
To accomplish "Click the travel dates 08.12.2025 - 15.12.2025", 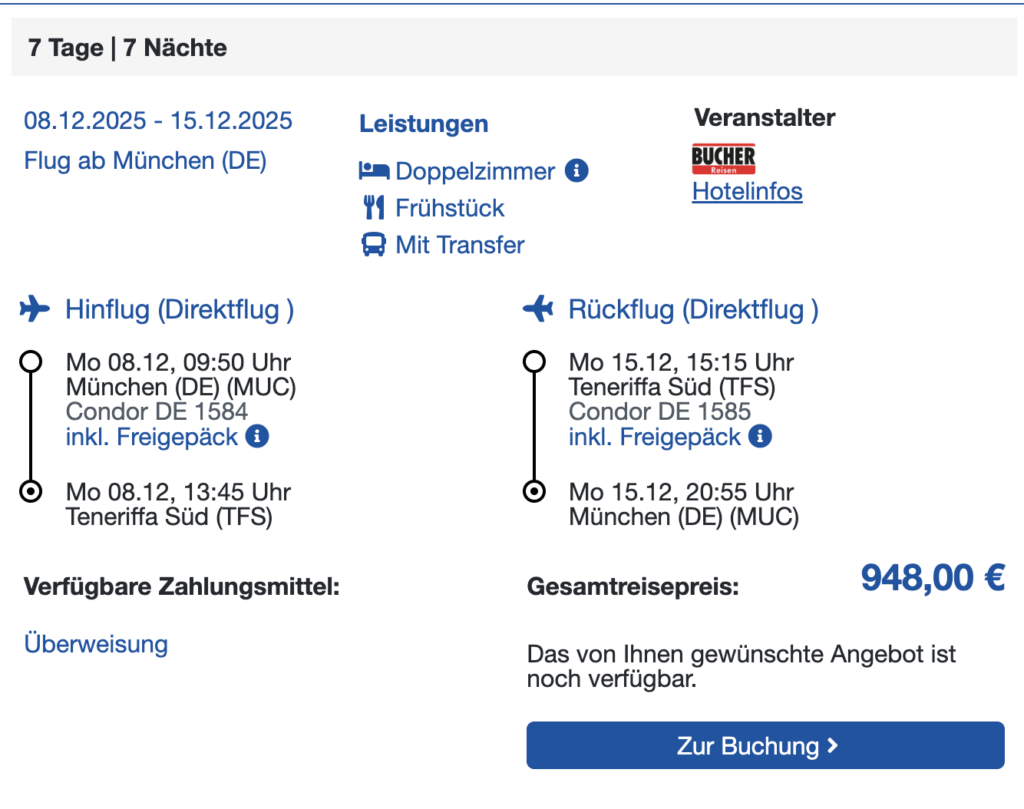I will coord(158,121).
